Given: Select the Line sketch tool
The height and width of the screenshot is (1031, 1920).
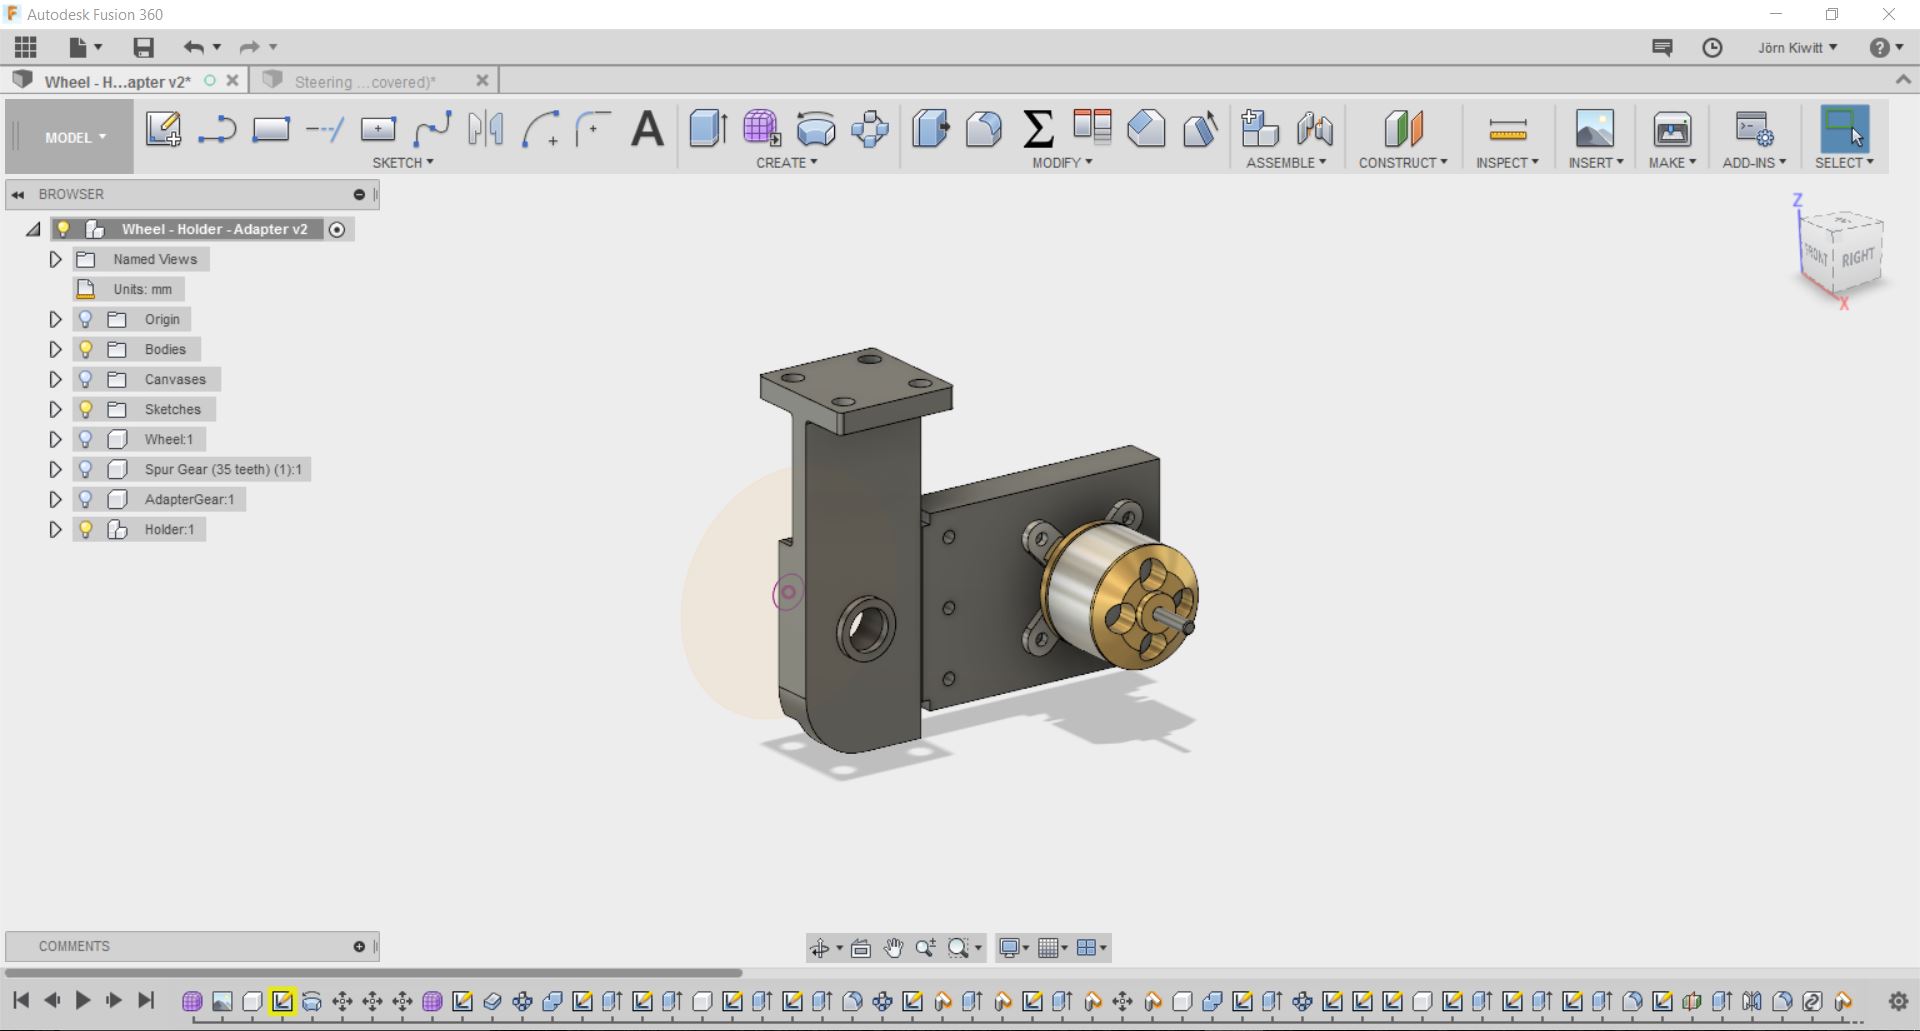Looking at the screenshot, I should (x=216, y=129).
